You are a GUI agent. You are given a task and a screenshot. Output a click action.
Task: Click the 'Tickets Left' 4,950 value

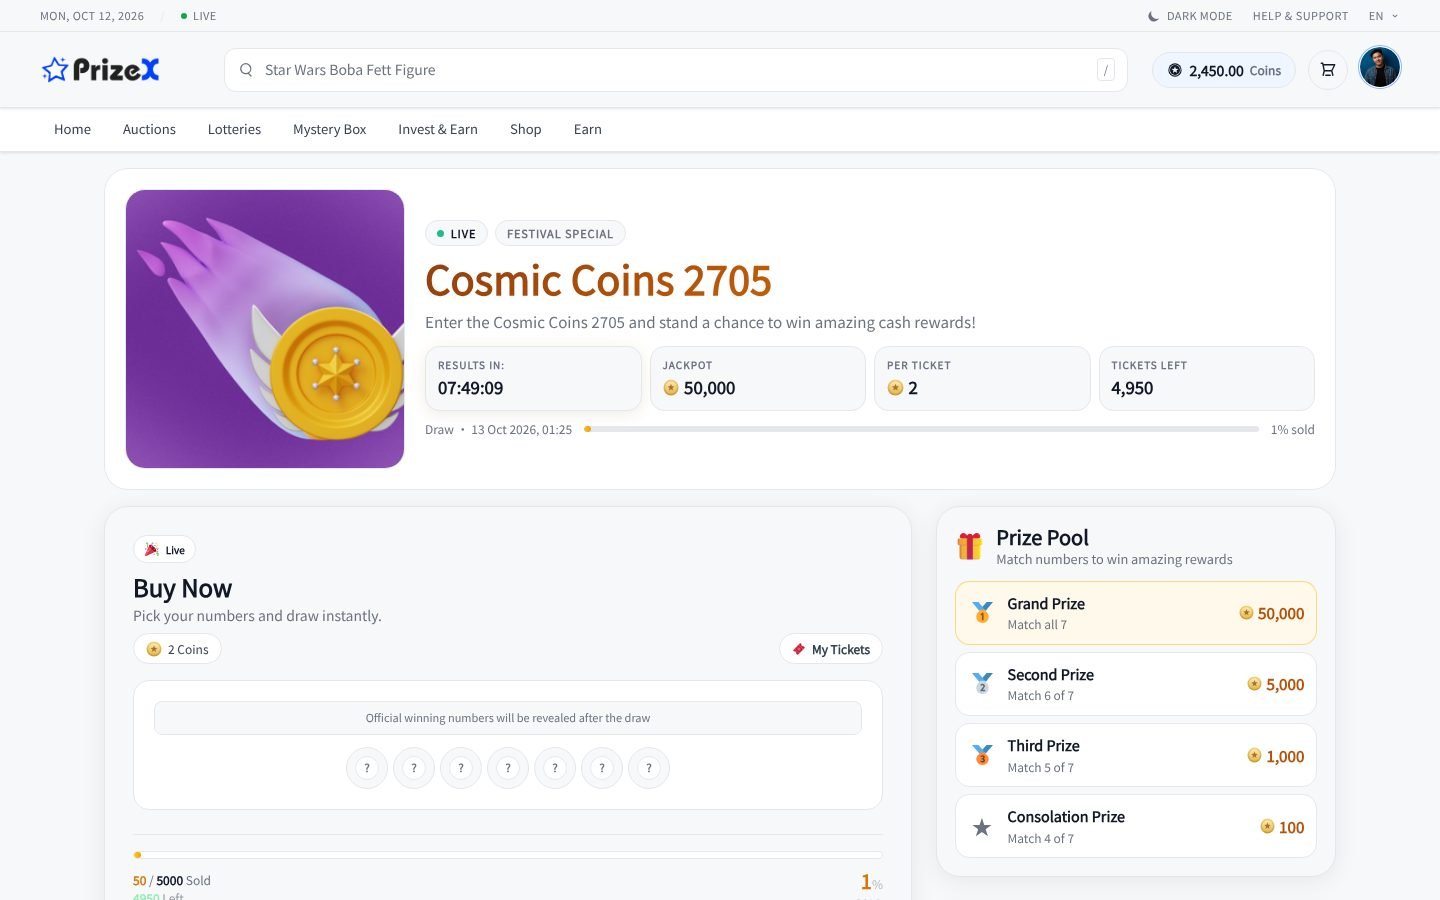tap(1132, 388)
